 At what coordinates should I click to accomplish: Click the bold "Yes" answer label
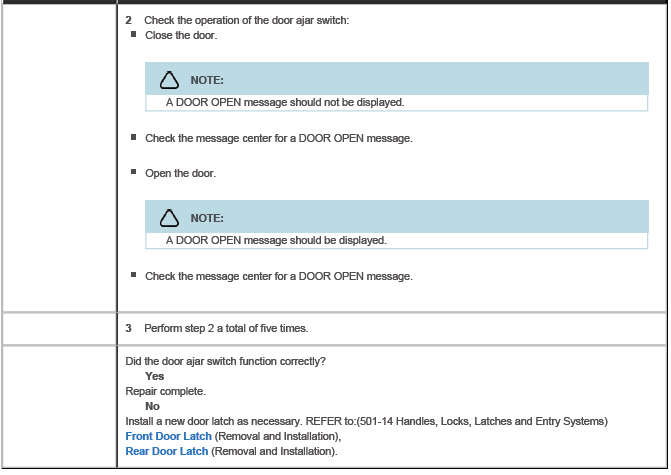click(154, 376)
